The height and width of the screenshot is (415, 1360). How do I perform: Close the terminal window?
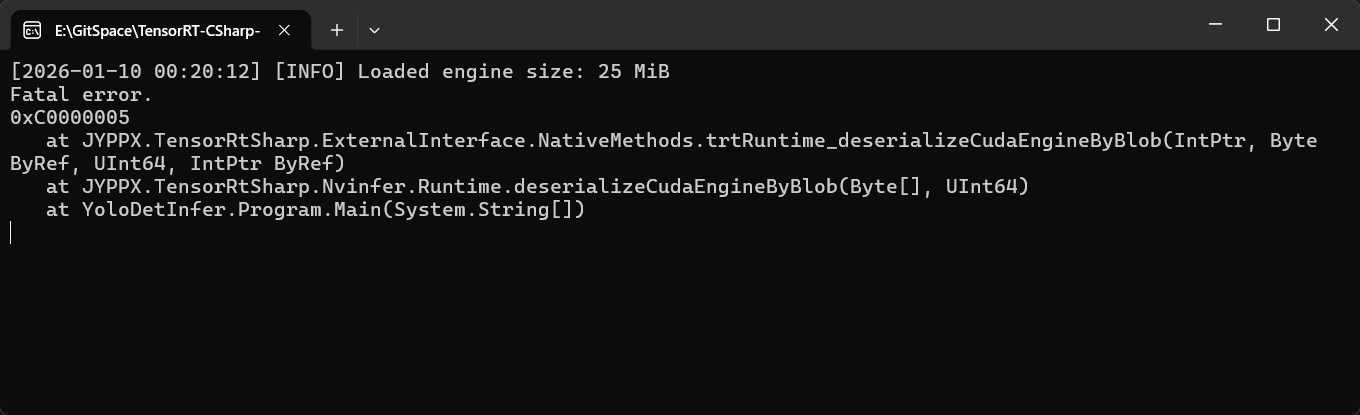[1330, 25]
